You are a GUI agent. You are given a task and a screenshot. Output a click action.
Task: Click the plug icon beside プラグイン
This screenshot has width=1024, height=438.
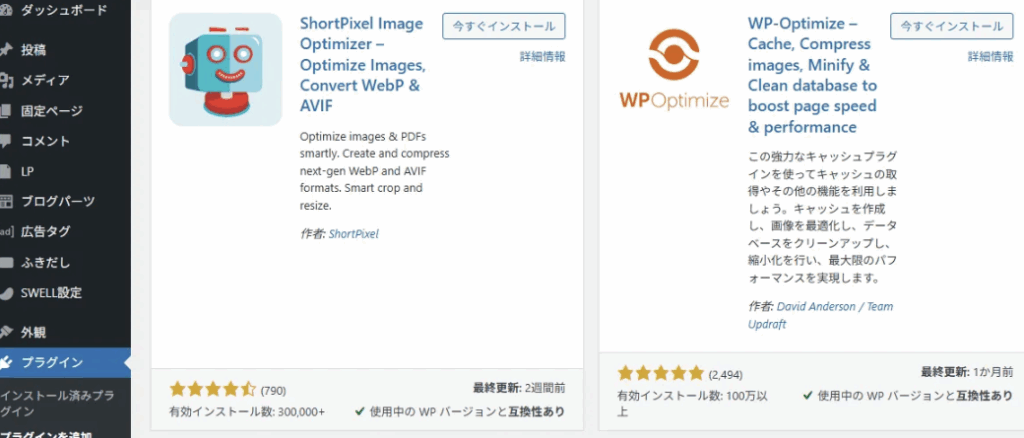click(x=6, y=362)
